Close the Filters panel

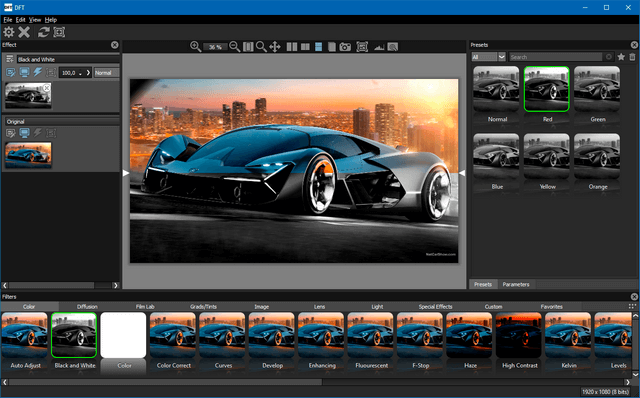click(634, 297)
